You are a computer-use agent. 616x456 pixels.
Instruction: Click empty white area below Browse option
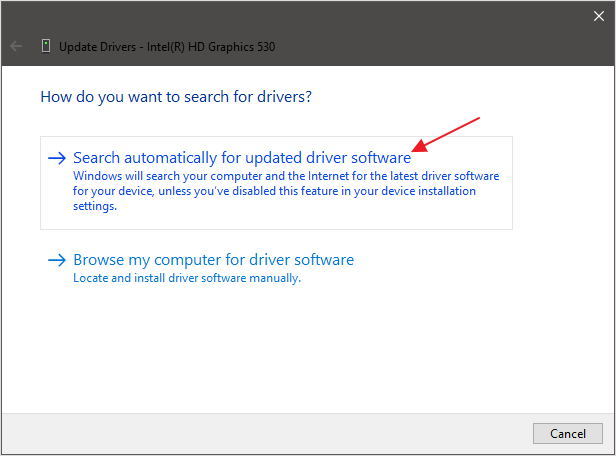click(300, 350)
